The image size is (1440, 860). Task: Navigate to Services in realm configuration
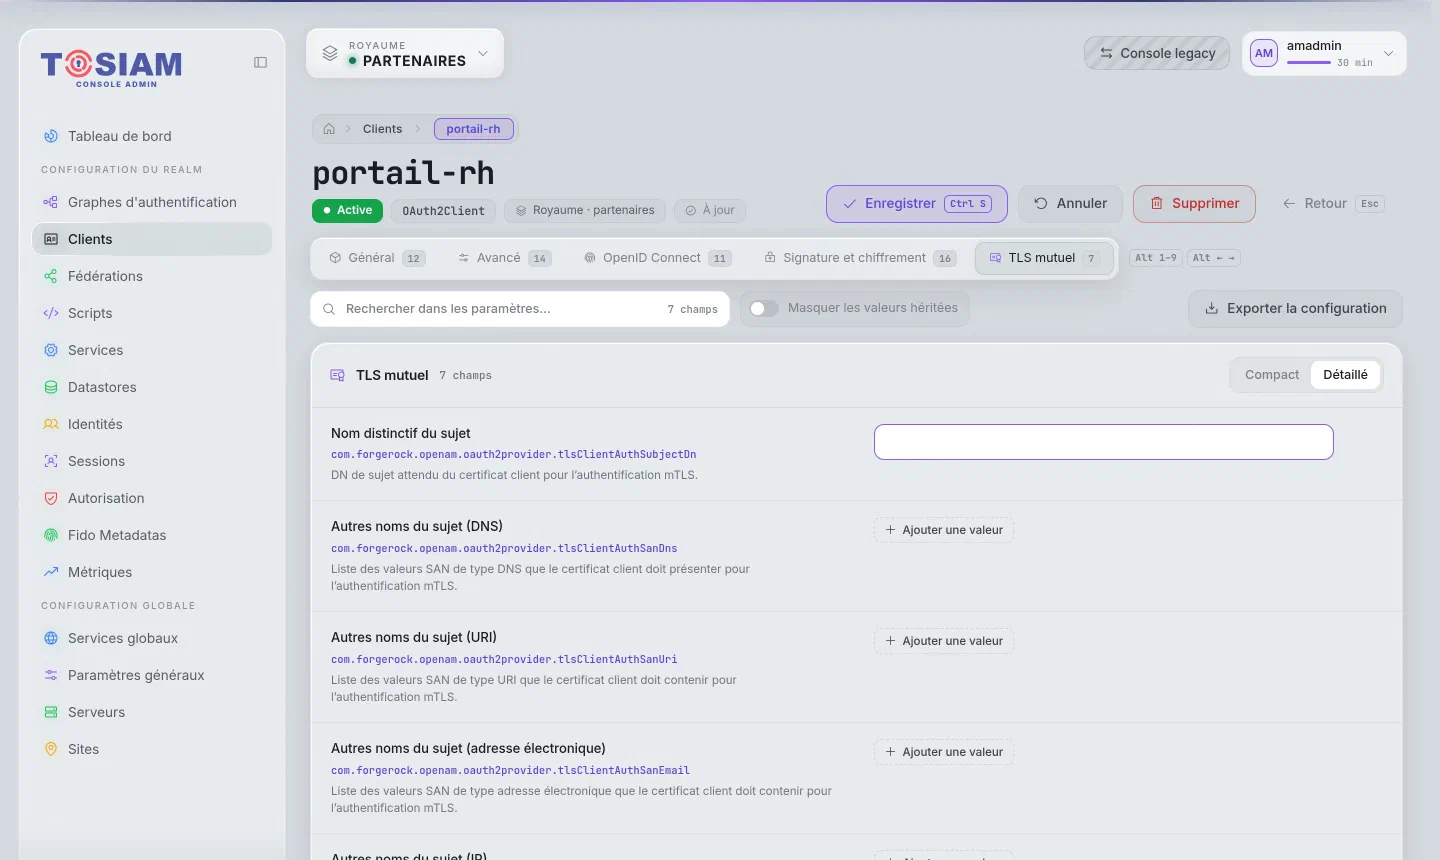coord(152,350)
